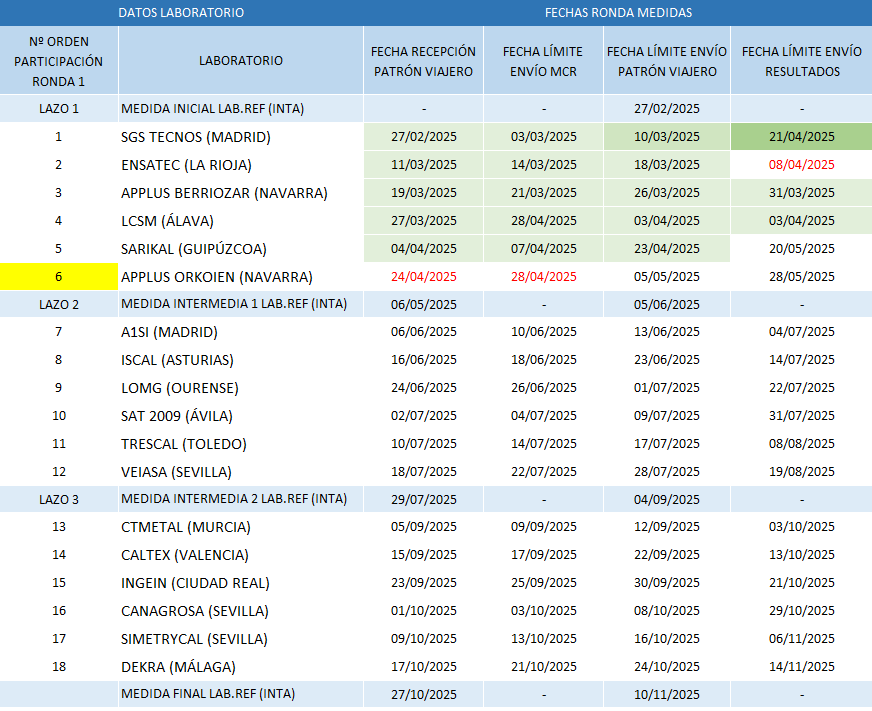The height and width of the screenshot is (711, 872).
Task: Click the red 24/04/2025 date cell
Action: [x=423, y=276]
